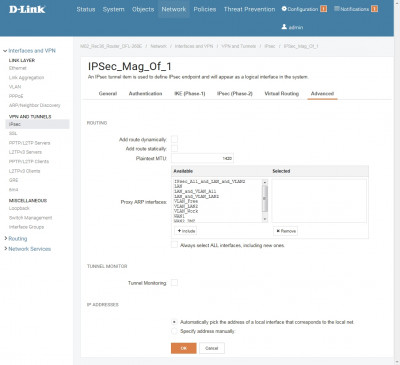This screenshot has height=365, width=400.
Task: Switch to the IPsec (Phase-2) tab
Action: pyautogui.click(x=235, y=93)
